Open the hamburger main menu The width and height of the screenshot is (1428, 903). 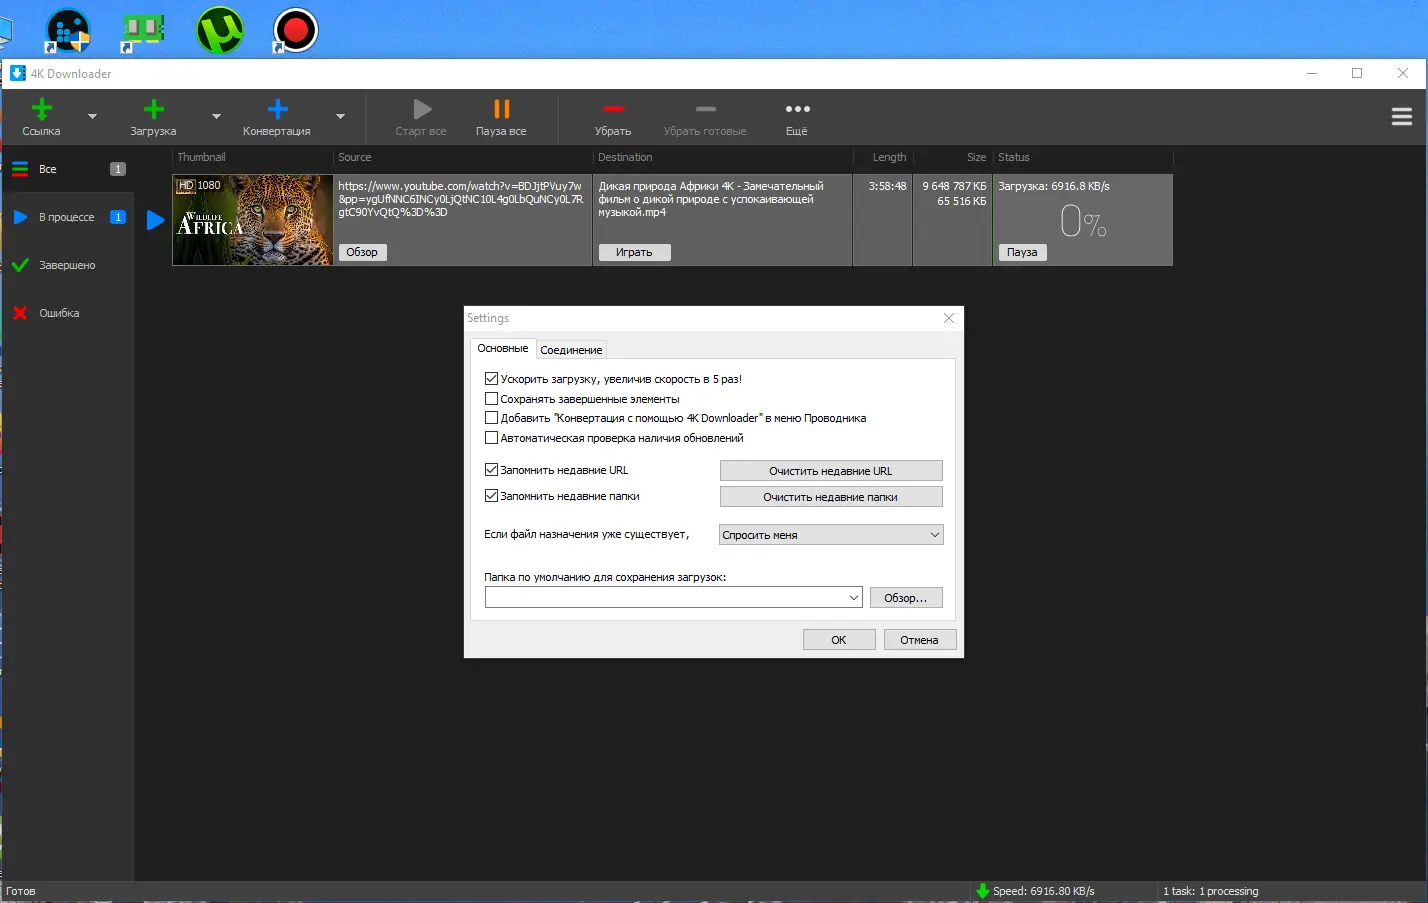(x=1401, y=117)
